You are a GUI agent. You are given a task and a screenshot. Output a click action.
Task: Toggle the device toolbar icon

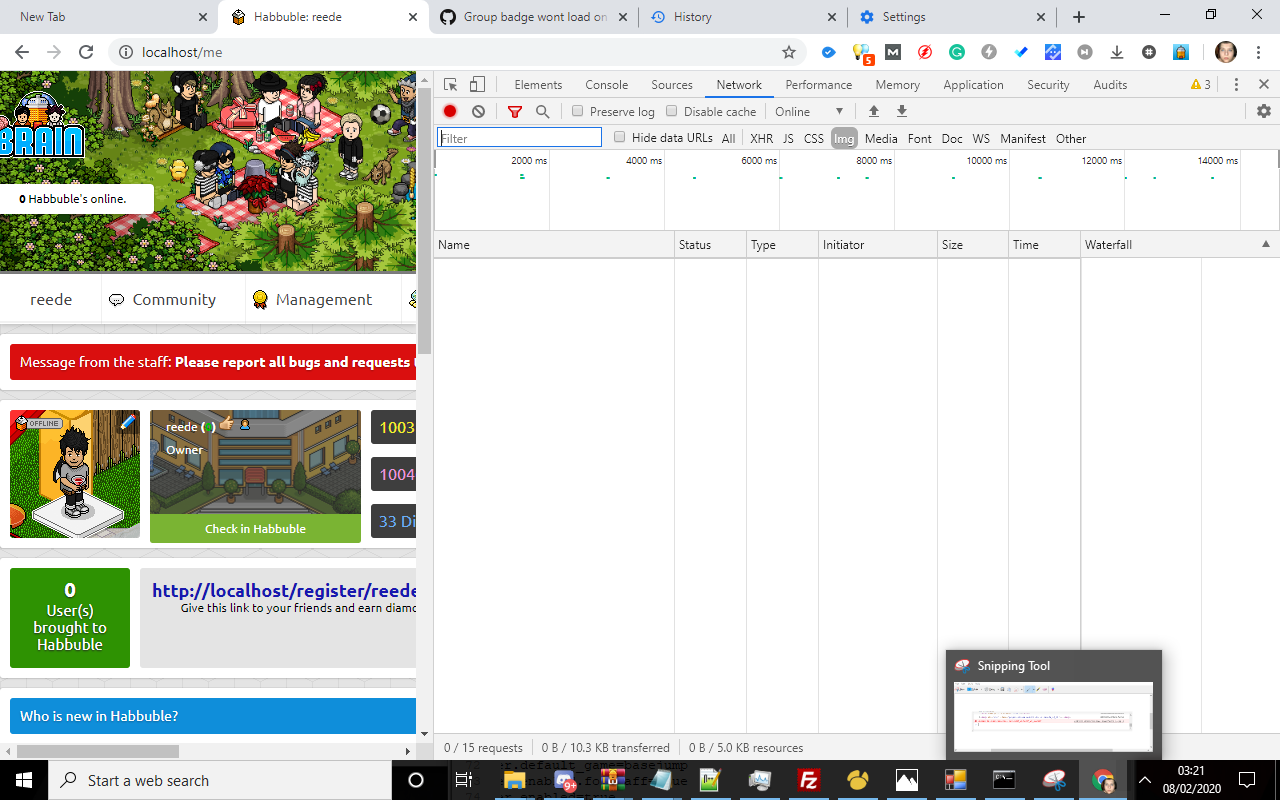coord(477,84)
